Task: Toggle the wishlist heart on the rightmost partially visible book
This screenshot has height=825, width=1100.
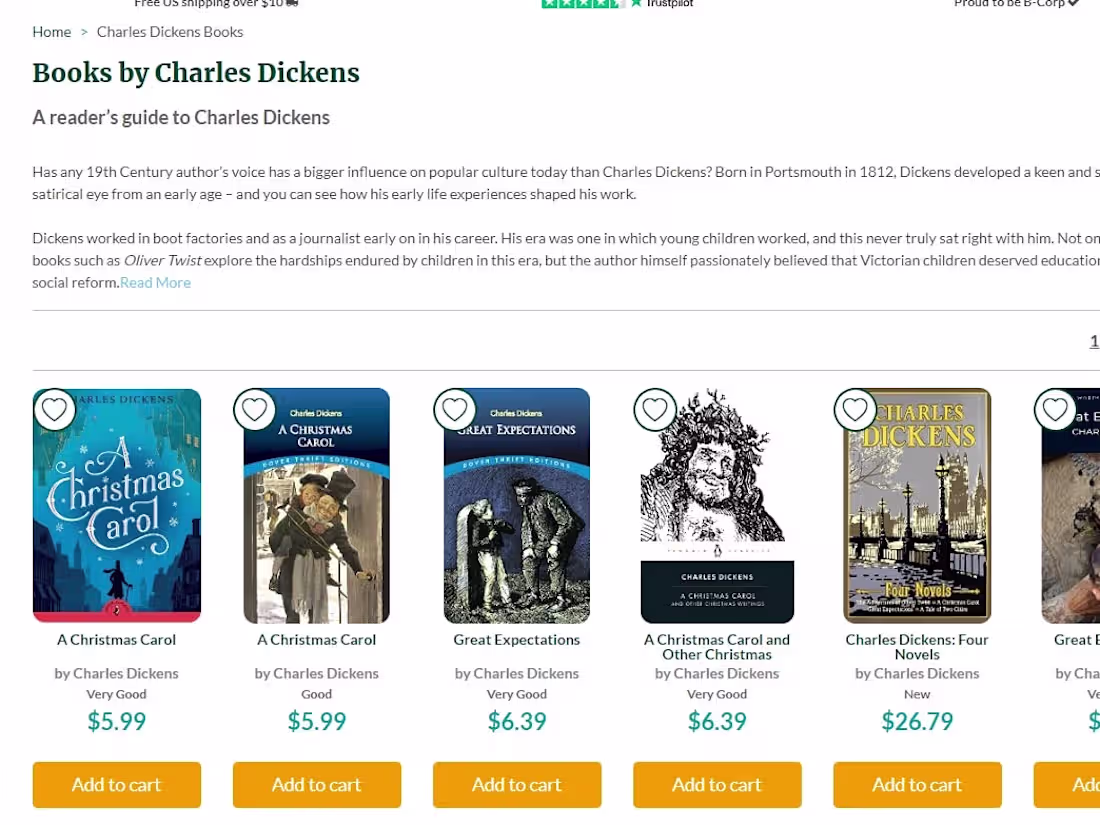Action: point(1055,409)
